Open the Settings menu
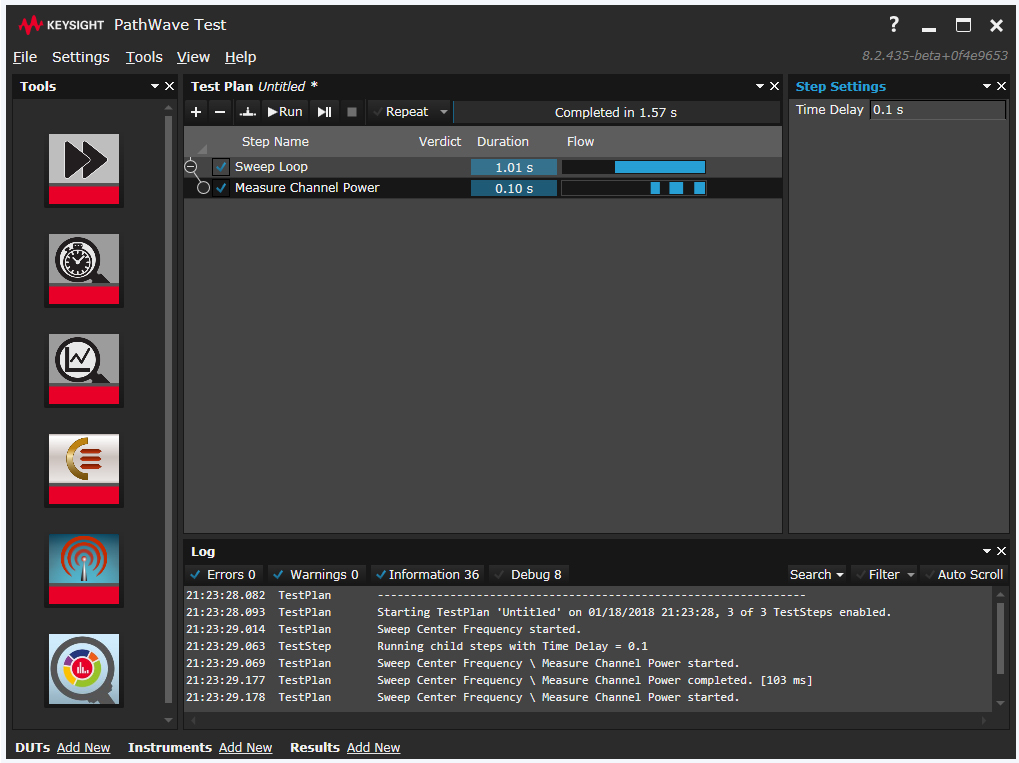Viewport: 1019px width, 763px height. click(x=81, y=57)
